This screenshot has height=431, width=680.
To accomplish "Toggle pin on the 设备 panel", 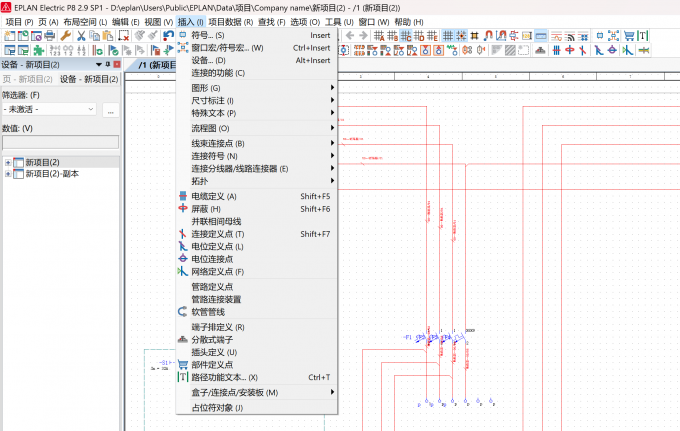I will tap(108, 64).
